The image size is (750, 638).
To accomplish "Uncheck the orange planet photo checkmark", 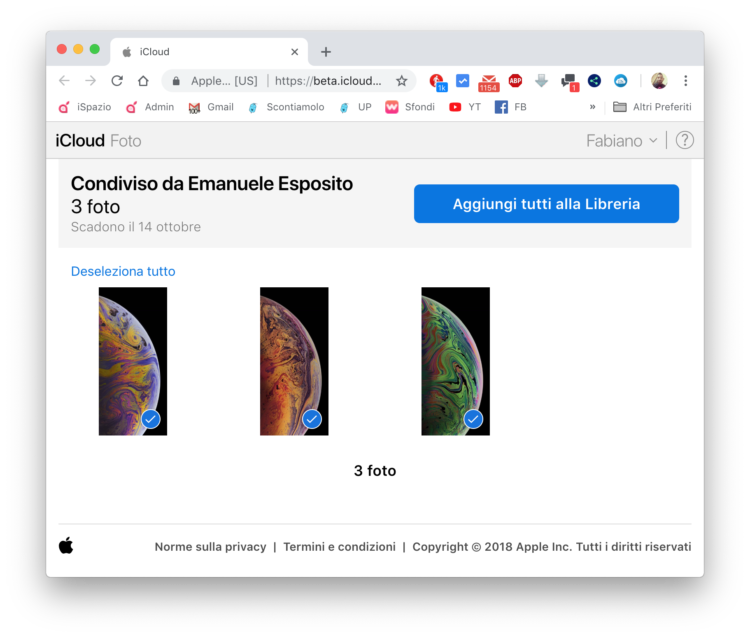I will click(x=312, y=419).
